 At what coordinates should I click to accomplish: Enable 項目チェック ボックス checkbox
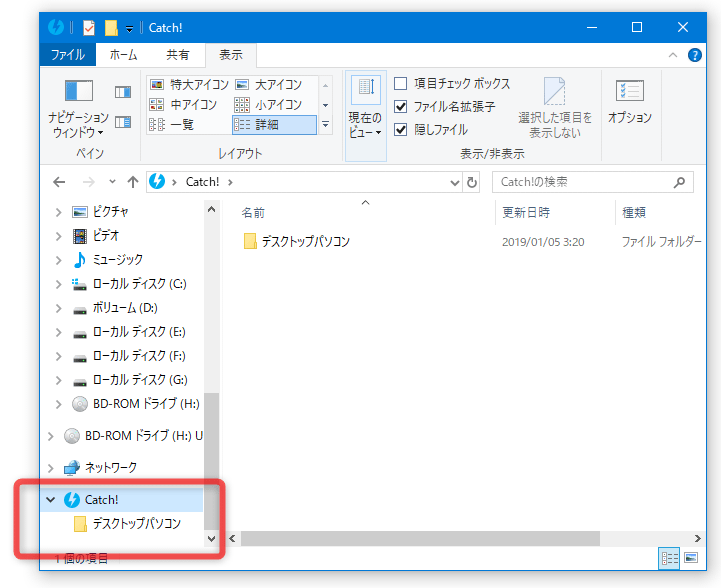click(x=401, y=84)
